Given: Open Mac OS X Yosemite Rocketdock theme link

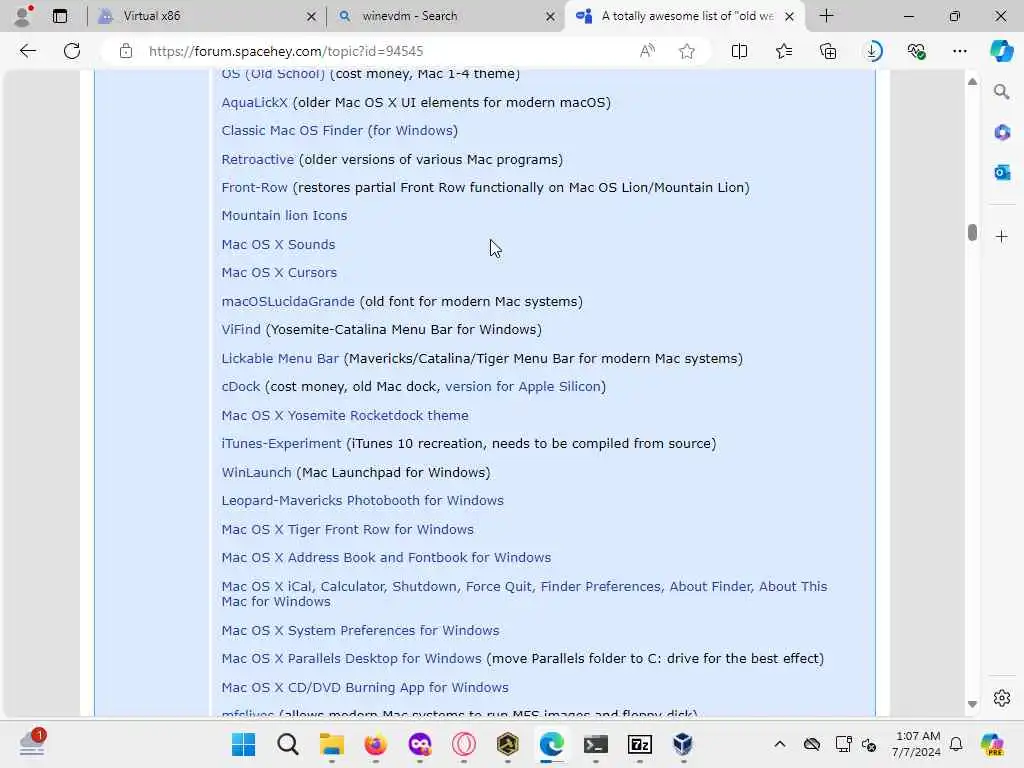Looking at the screenshot, I should pyautogui.click(x=345, y=415).
